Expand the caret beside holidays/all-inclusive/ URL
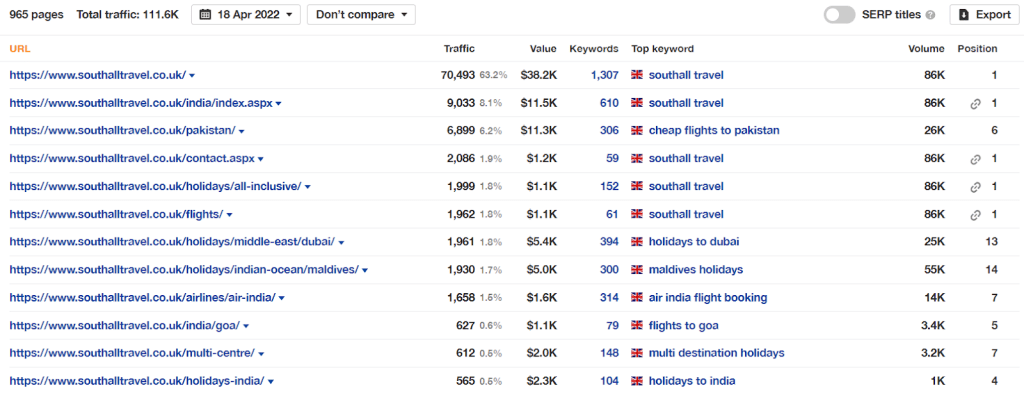1024x393 pixels. pyautogui.click(x=308, y=187)
